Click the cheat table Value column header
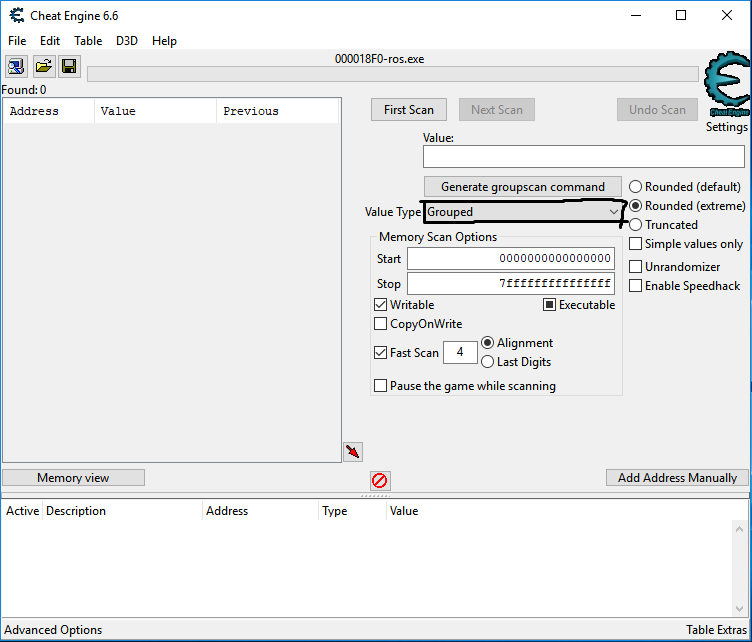The width and height of the screenshot is (752, 642). pyautogui.click(x=404, y=511)
